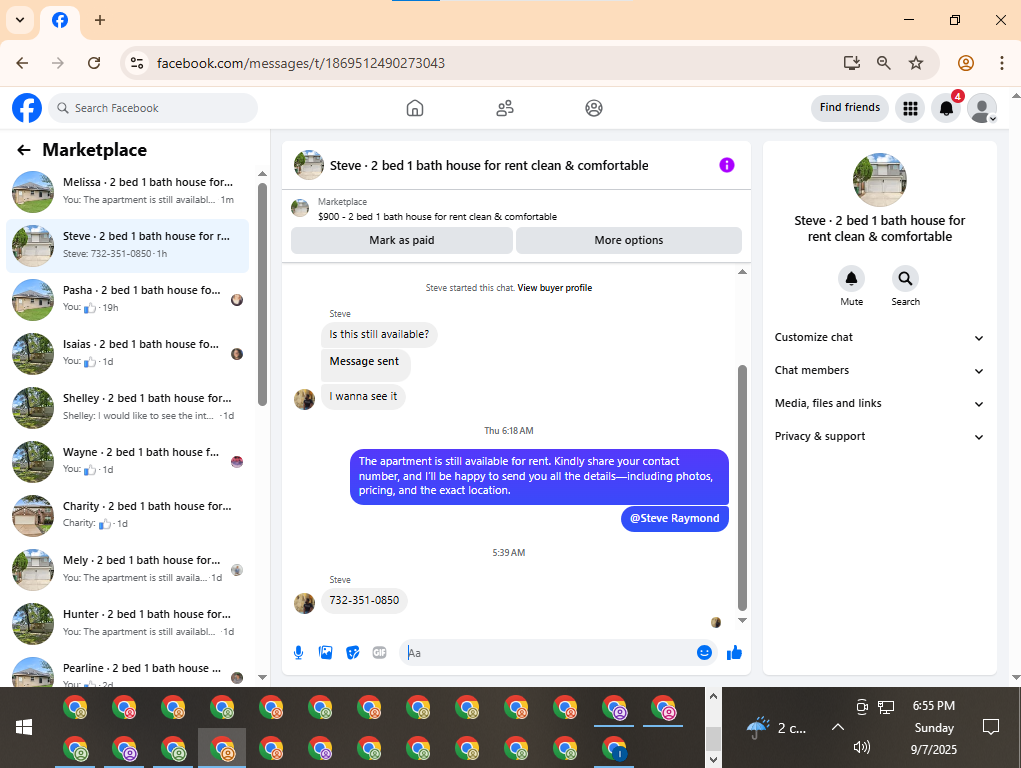Viewport: 1021px width, 768px height.
Task: Open the Windows notification center
Action: point(990,727)
